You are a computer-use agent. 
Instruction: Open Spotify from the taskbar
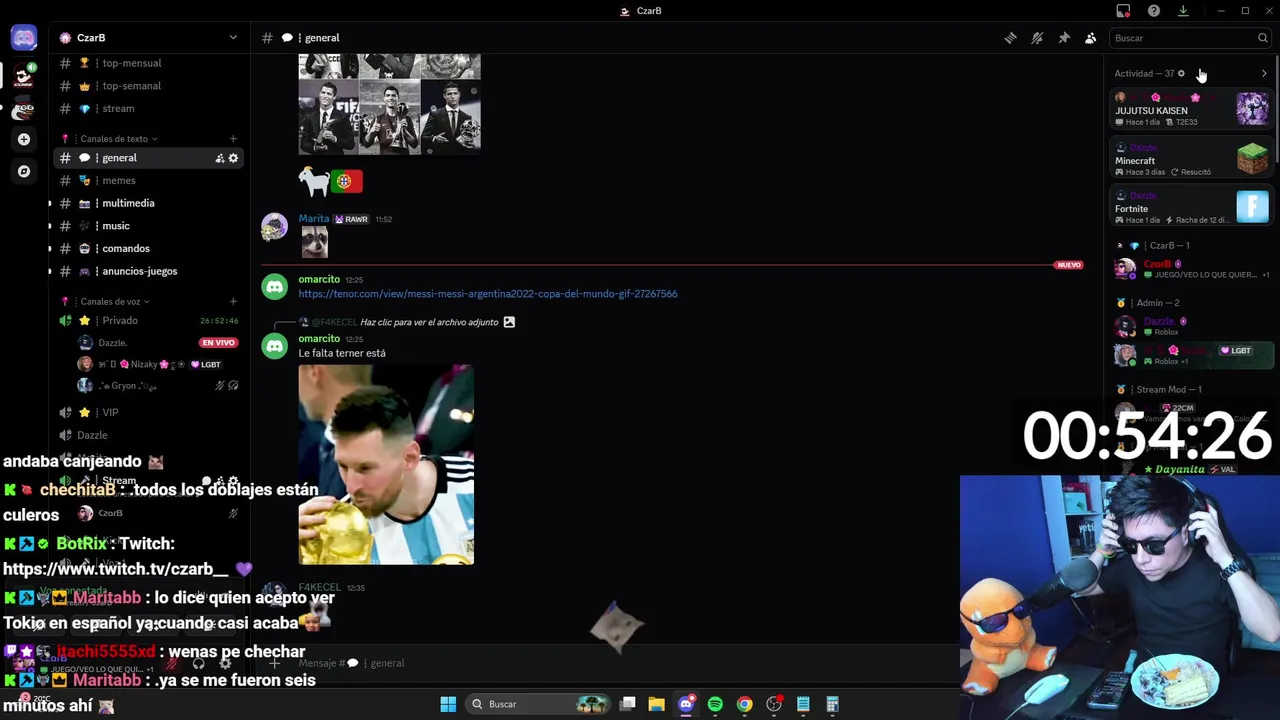(715, 704)
